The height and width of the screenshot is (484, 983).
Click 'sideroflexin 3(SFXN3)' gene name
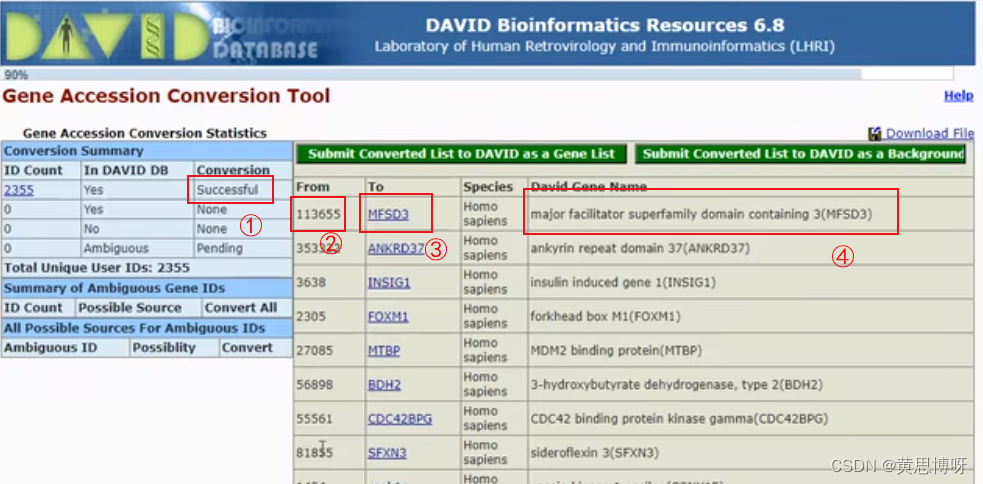(595, 452)
